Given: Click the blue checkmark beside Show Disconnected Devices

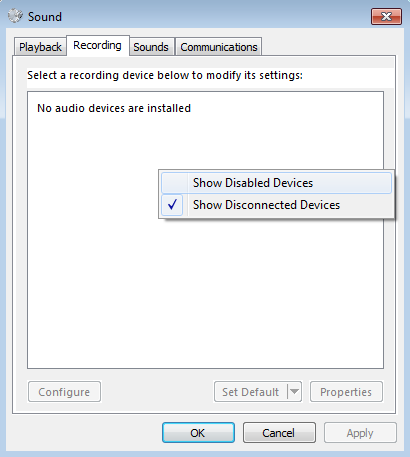Looking at the screenshot, I should point(172,205).
